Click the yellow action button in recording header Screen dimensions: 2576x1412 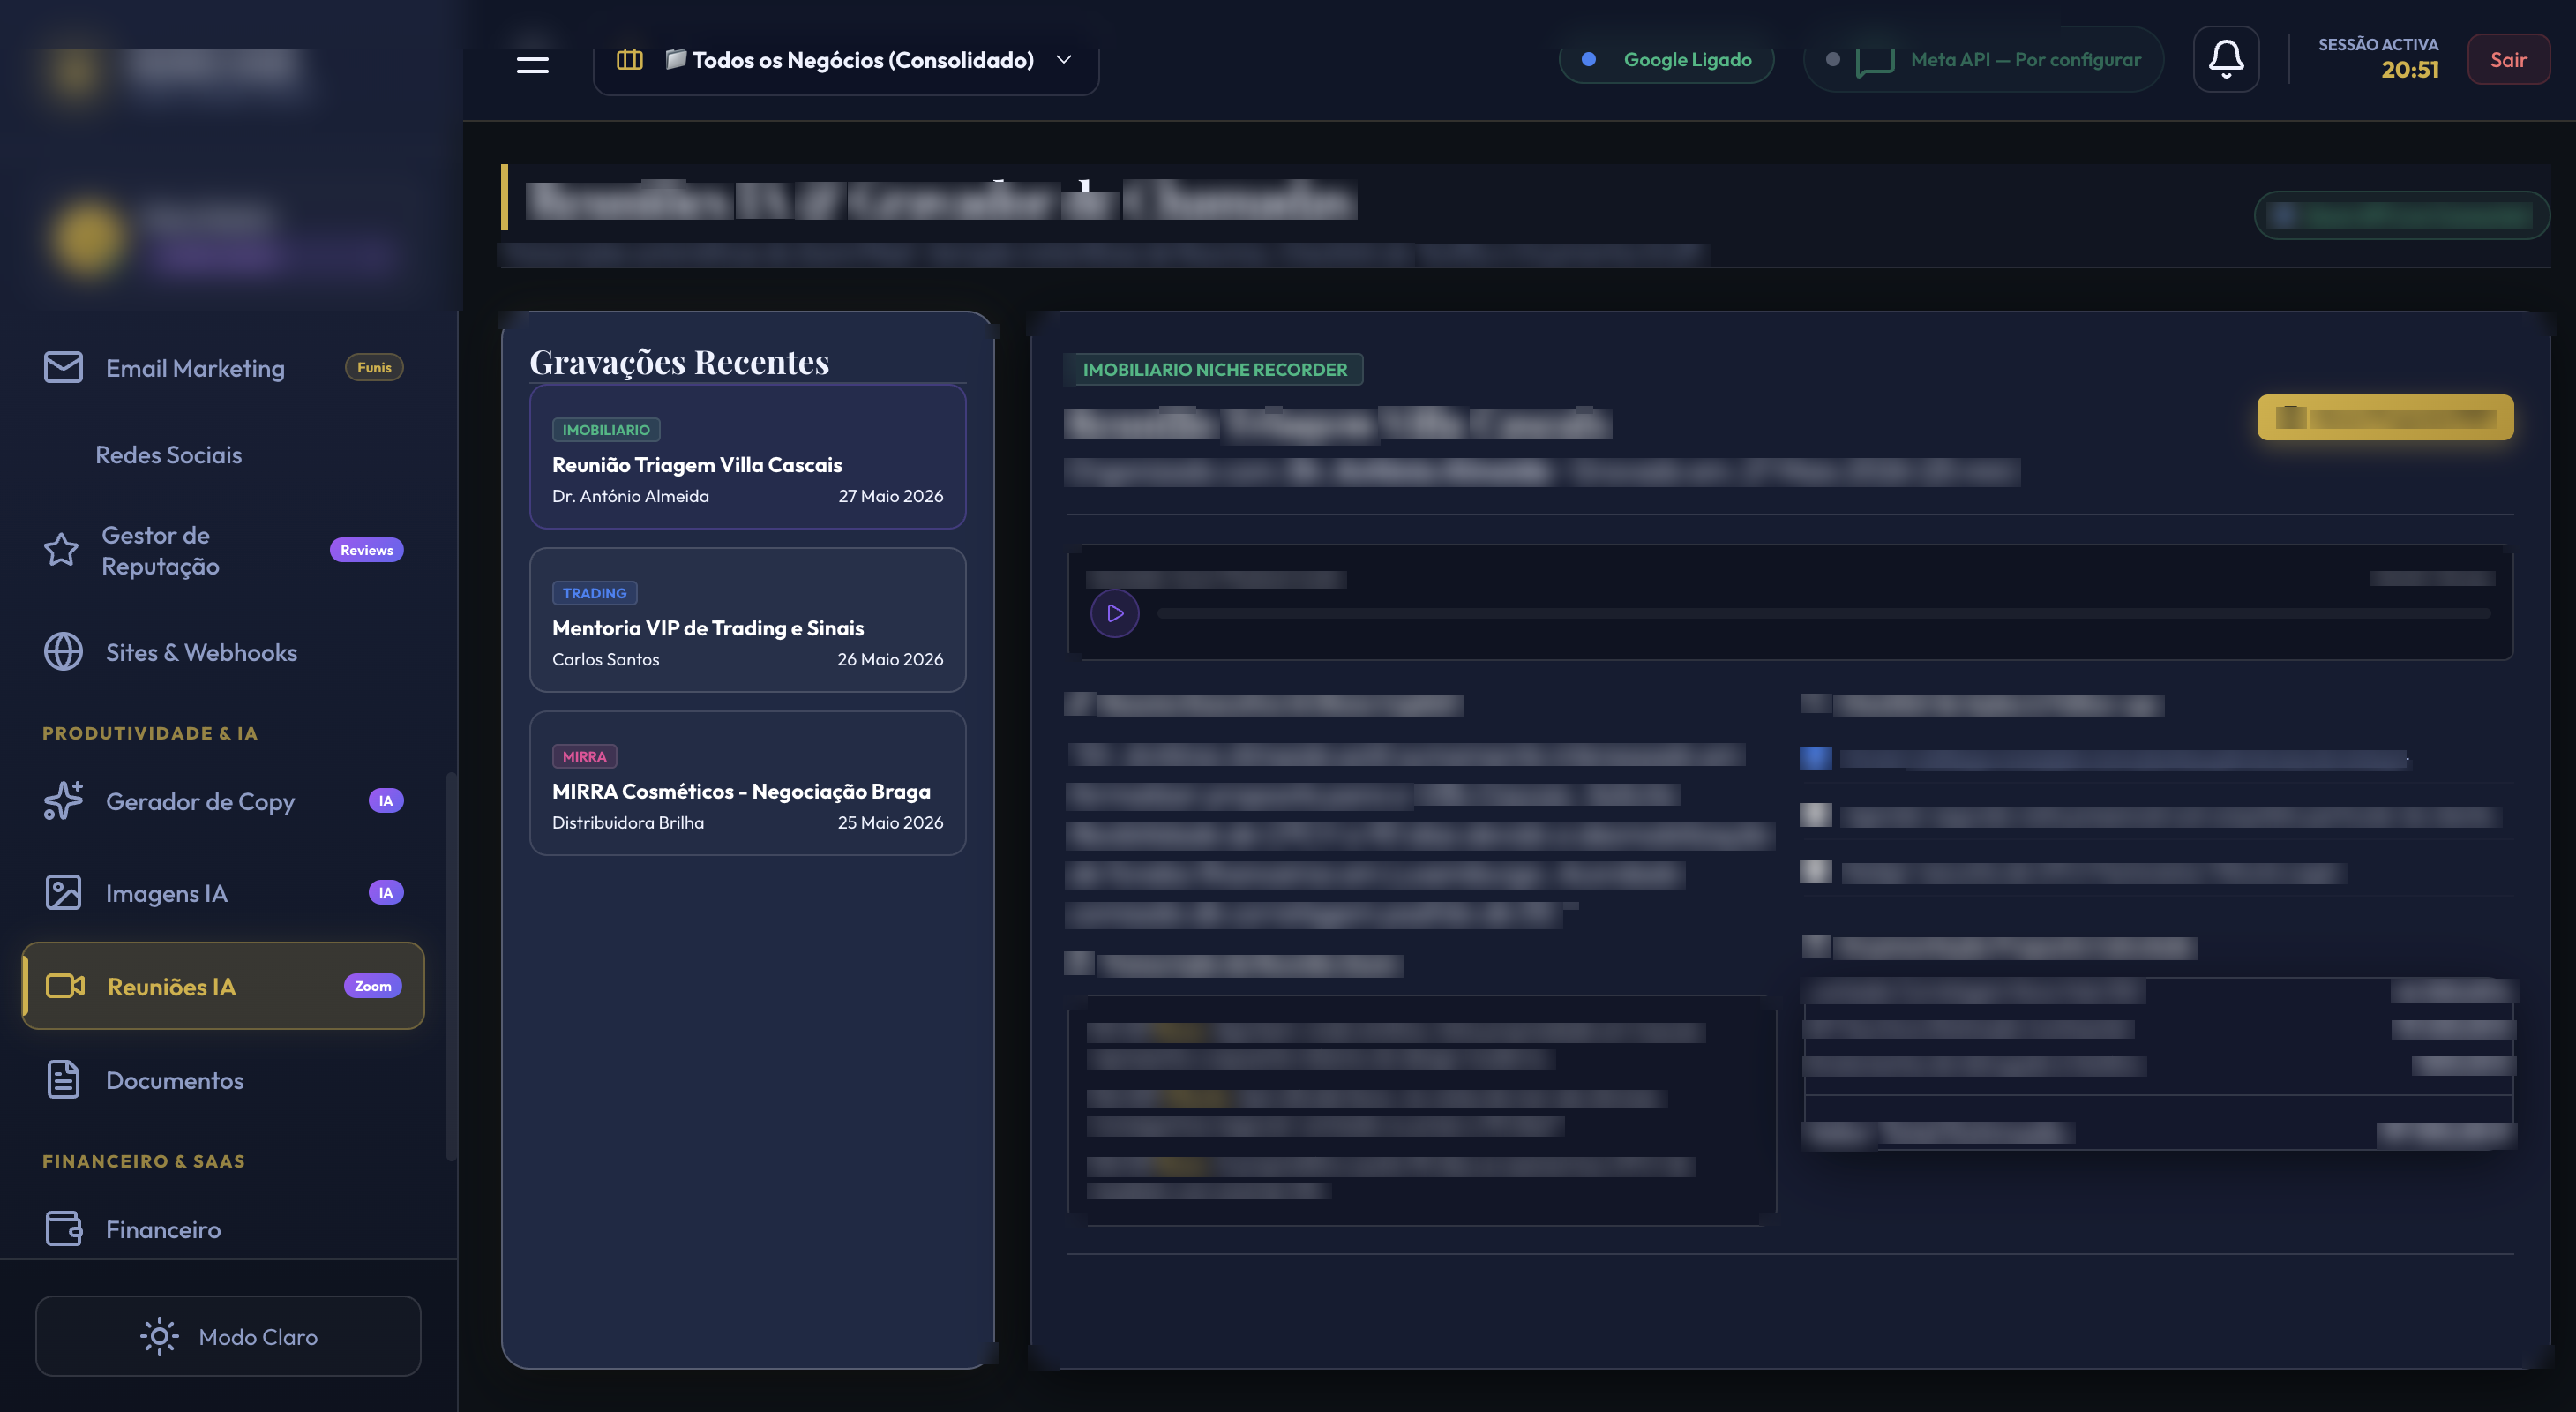point(2385,417)
